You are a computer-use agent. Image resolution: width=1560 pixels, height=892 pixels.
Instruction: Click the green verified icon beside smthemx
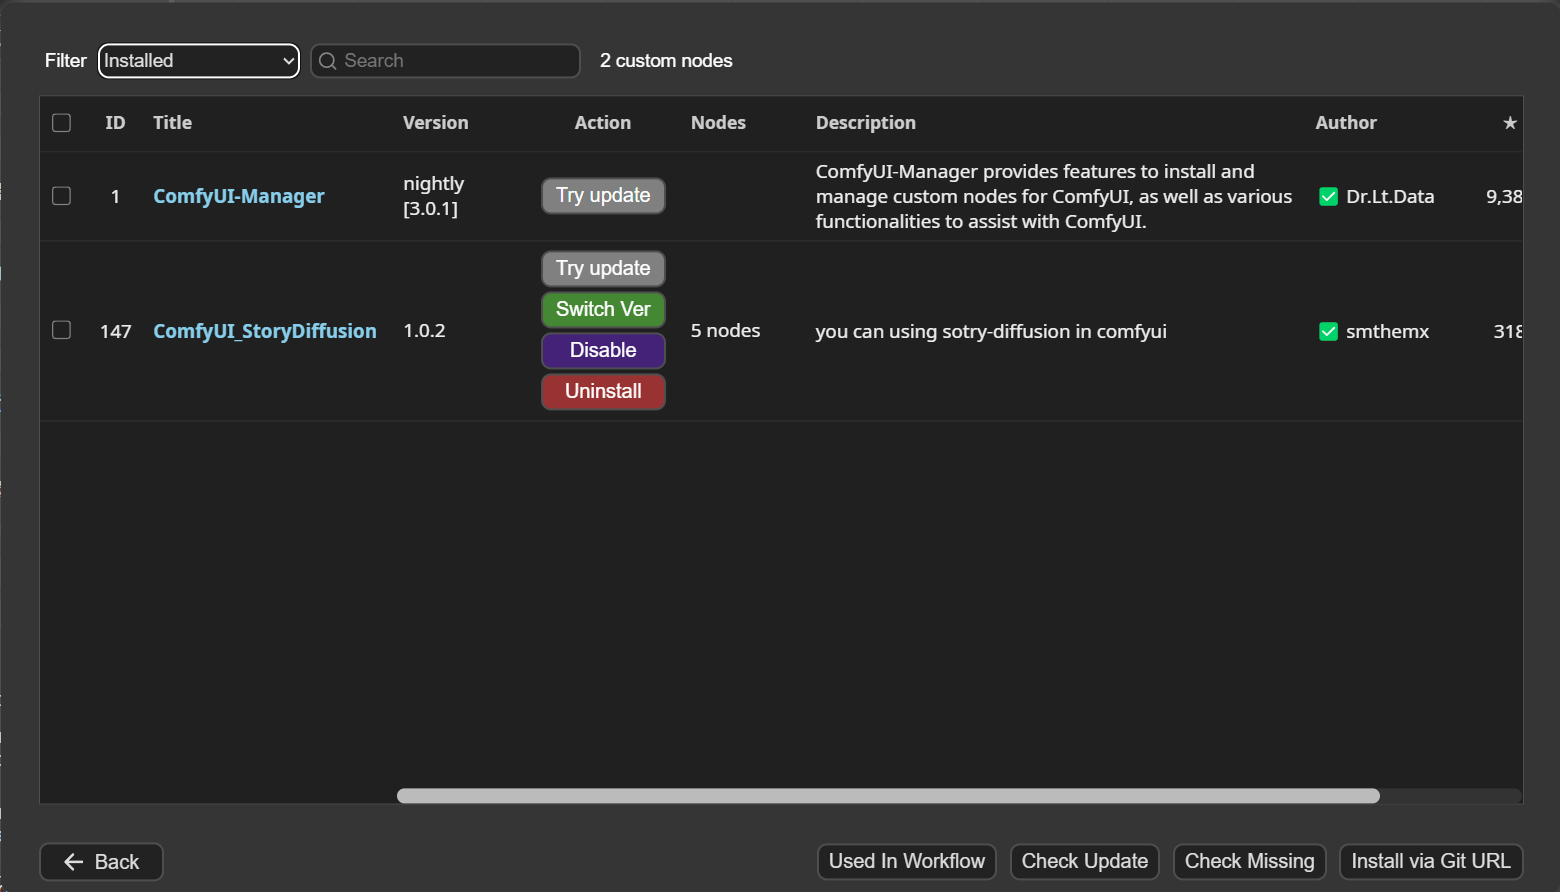pos(1328,332)
